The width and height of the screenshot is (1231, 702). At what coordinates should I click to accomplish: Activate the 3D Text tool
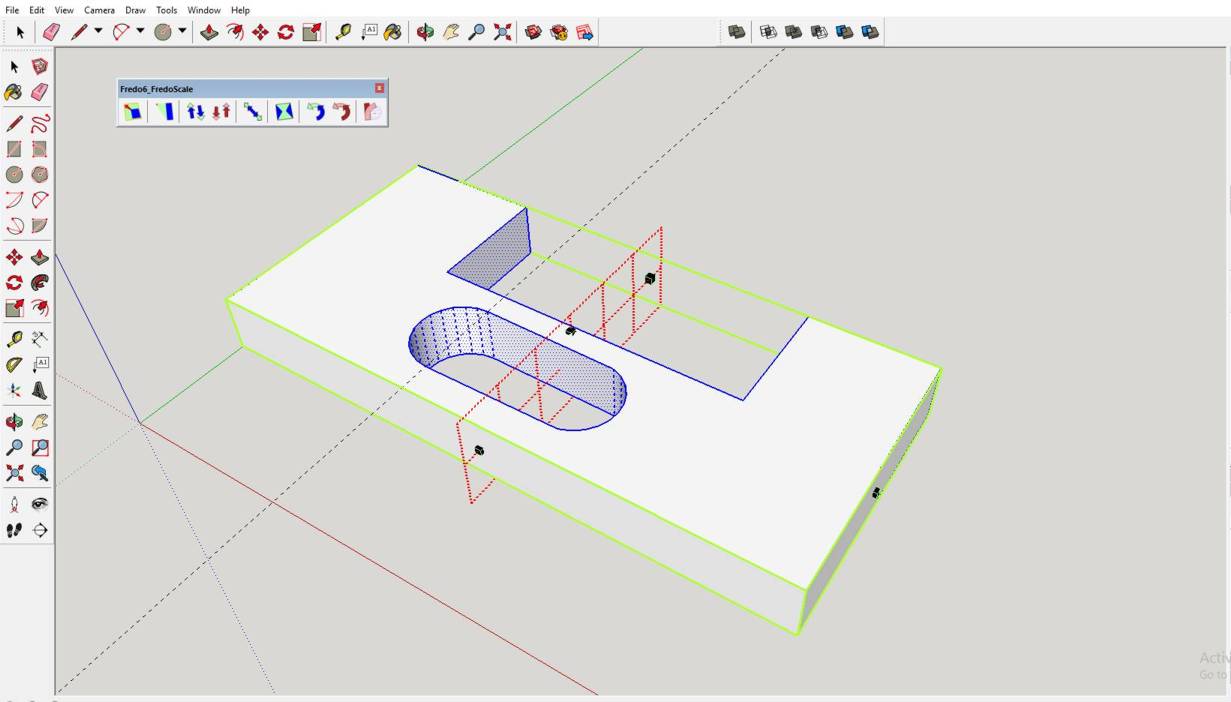pyautogui.click(x=40, y=391)
